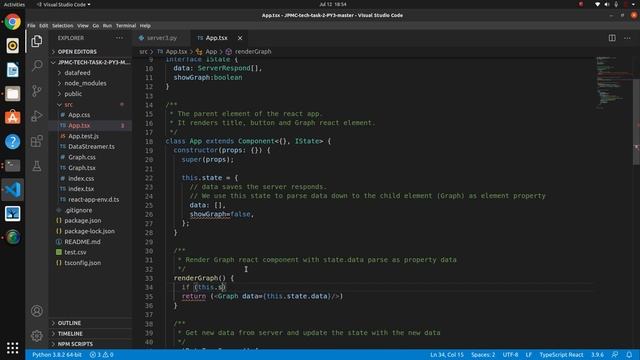Open README.md in the explorer
This screenshot has height=360, width=640.
[82, 242]
